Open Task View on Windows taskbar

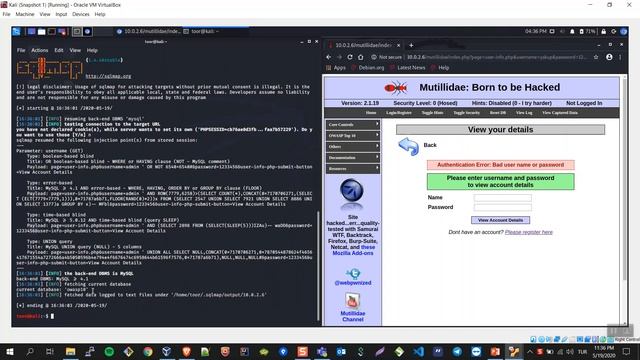tap(50, 351)
